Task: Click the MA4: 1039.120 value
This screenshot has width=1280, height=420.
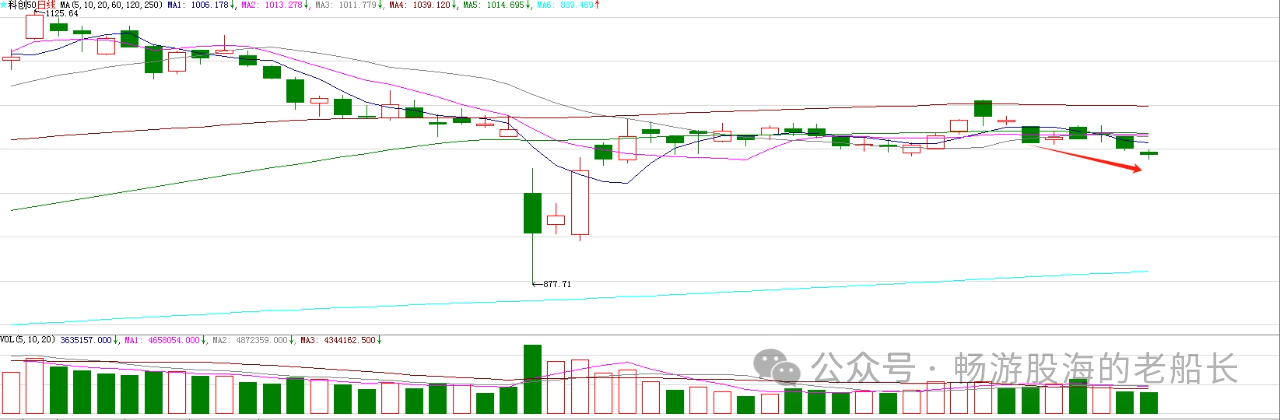Action: click(x=421, y=5)
